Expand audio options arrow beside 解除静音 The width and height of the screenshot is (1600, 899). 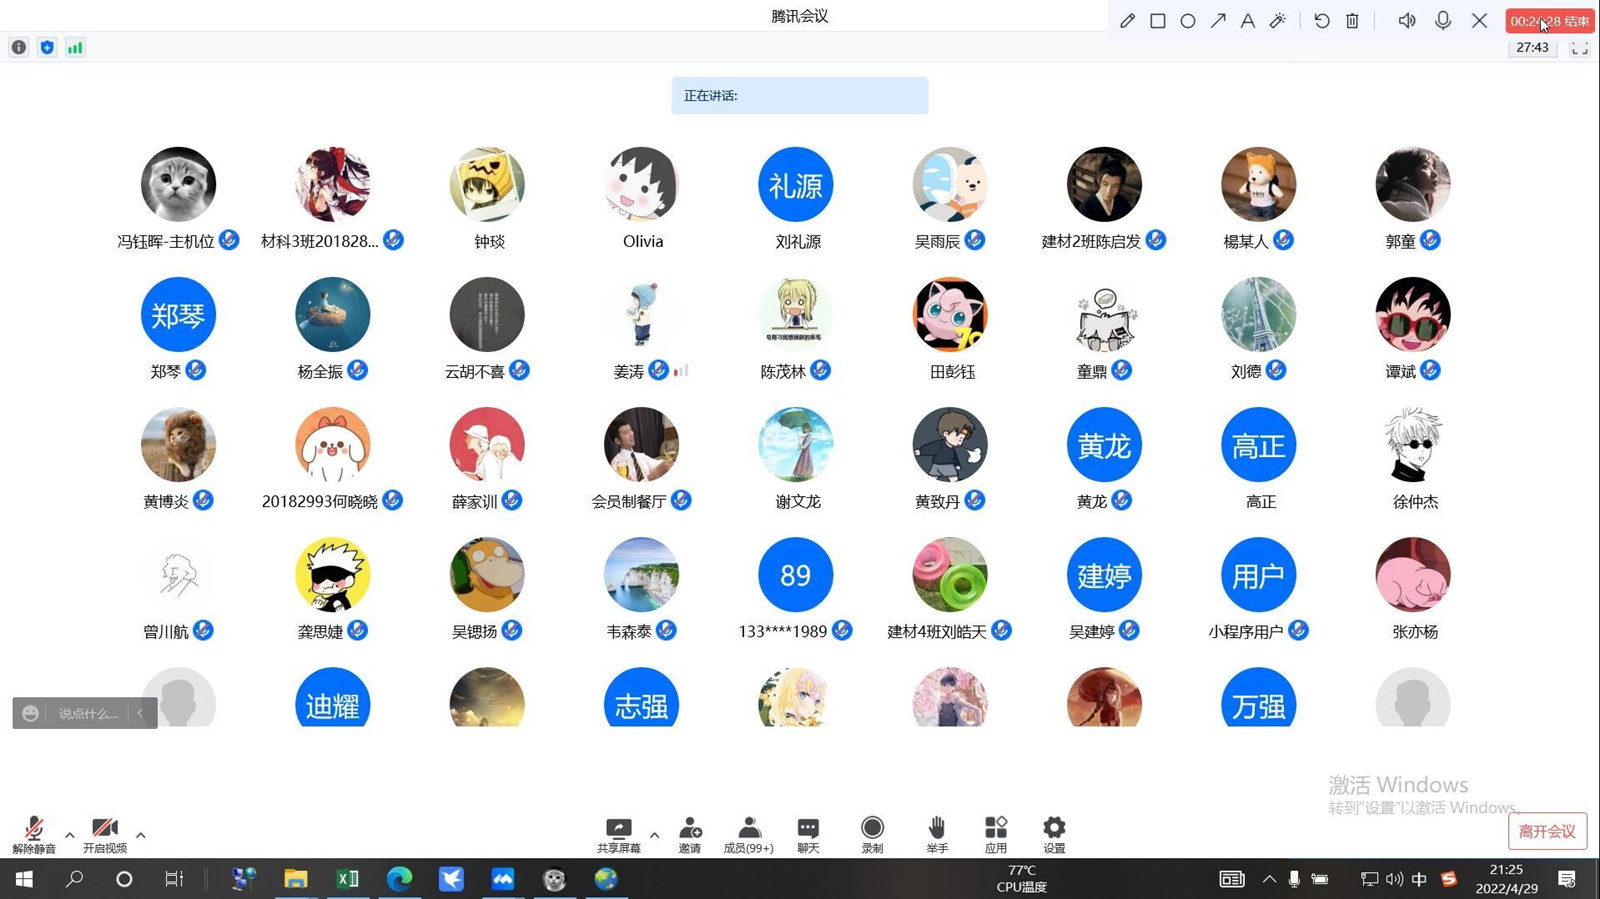coord(69,835)
